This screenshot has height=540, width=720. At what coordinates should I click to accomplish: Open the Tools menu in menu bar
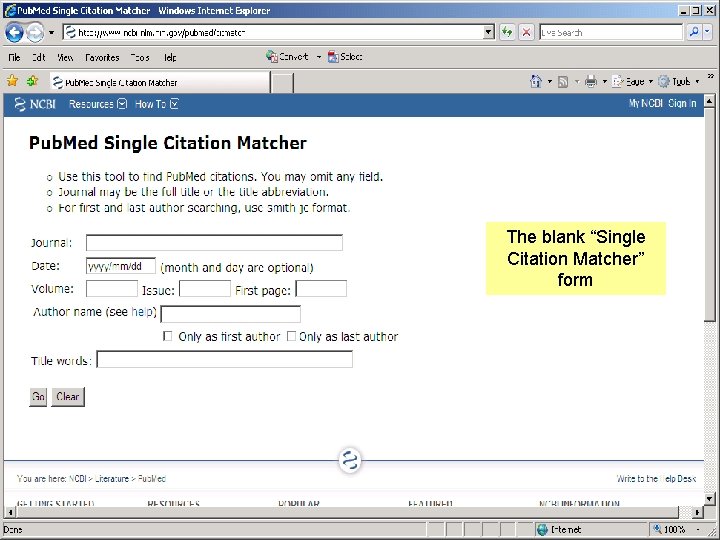click(x=140, y=57)
